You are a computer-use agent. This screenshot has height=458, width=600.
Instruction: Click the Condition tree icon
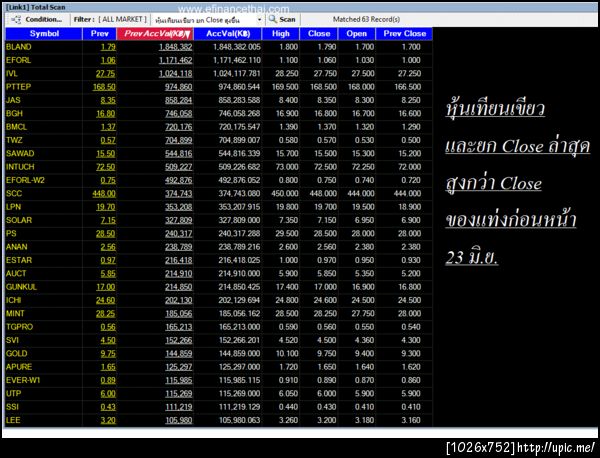(x=16, y=20)
